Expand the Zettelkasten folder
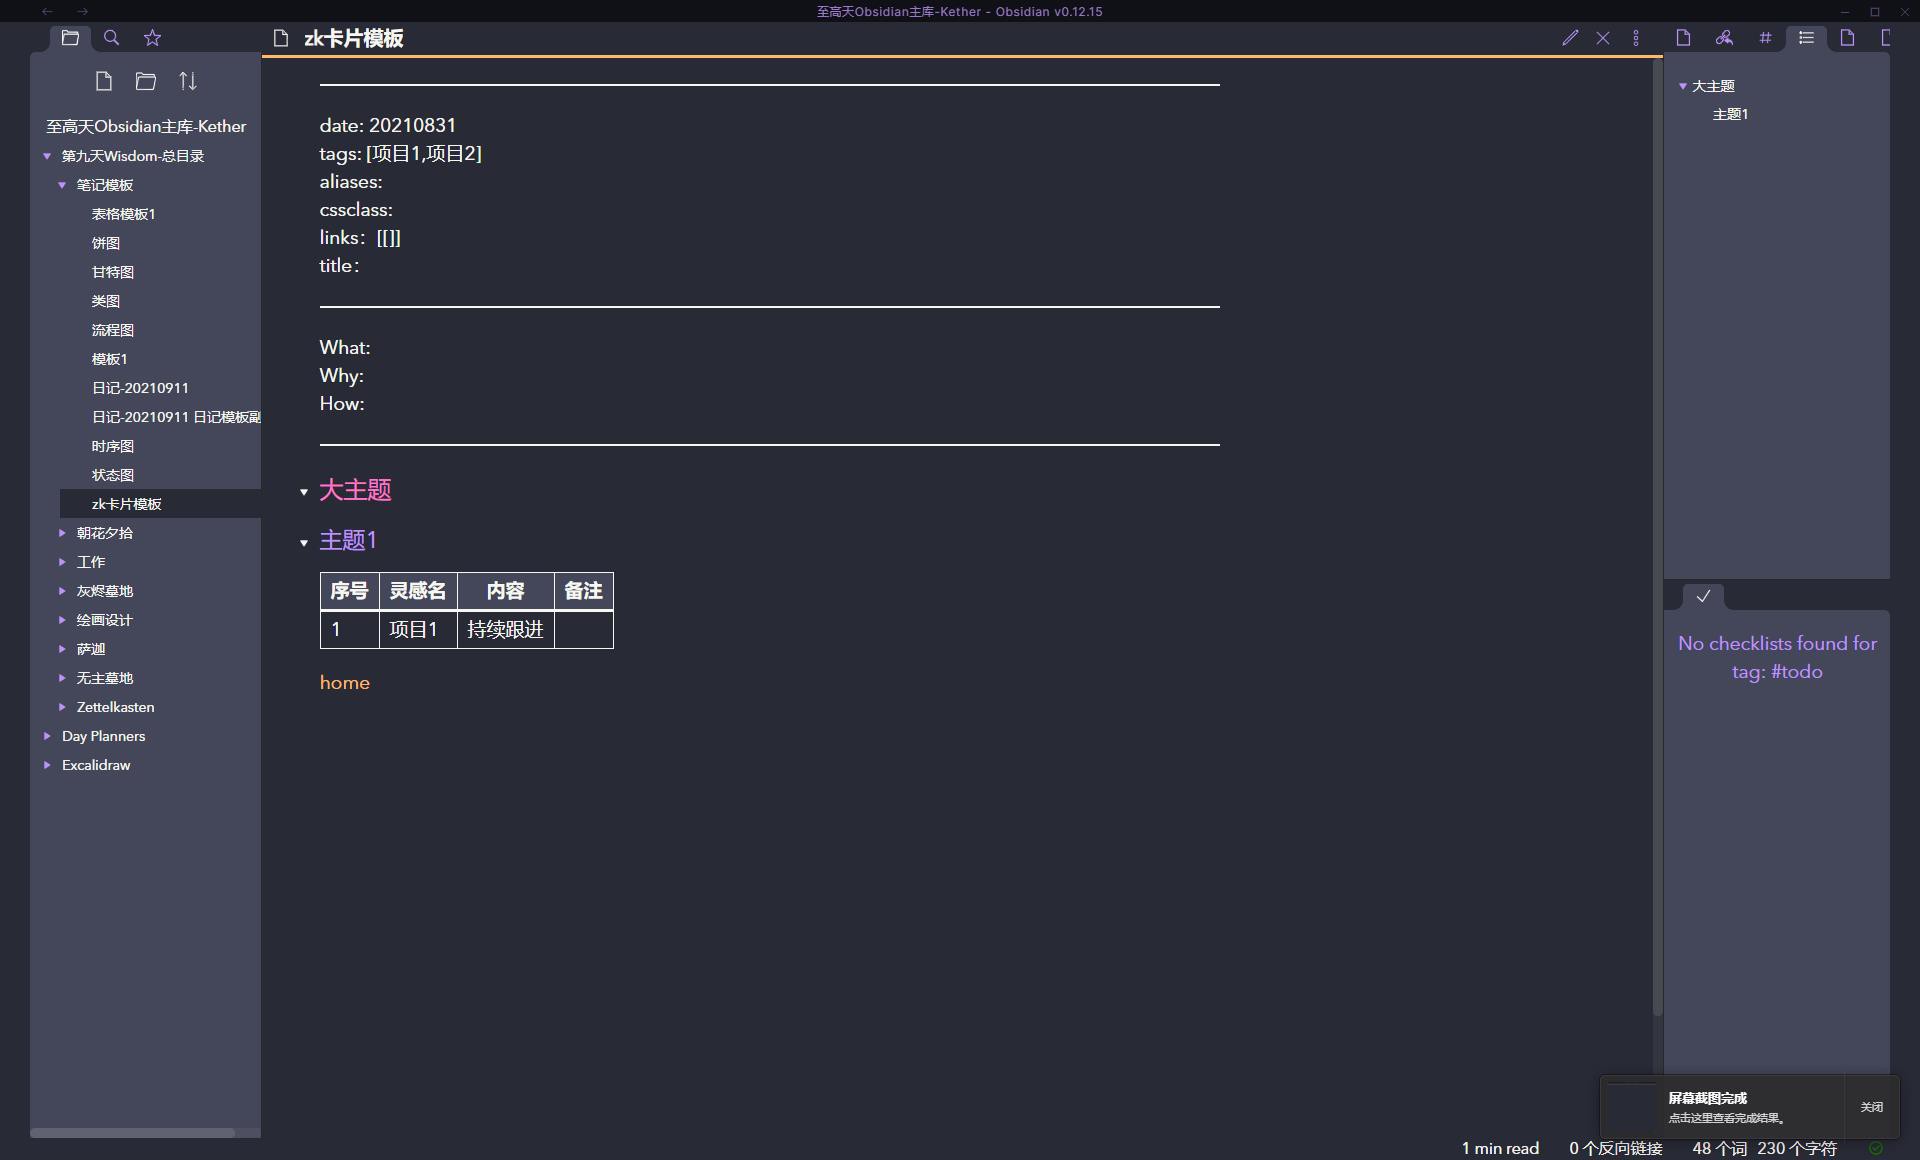1920x1160 pixels. (62, 707)
